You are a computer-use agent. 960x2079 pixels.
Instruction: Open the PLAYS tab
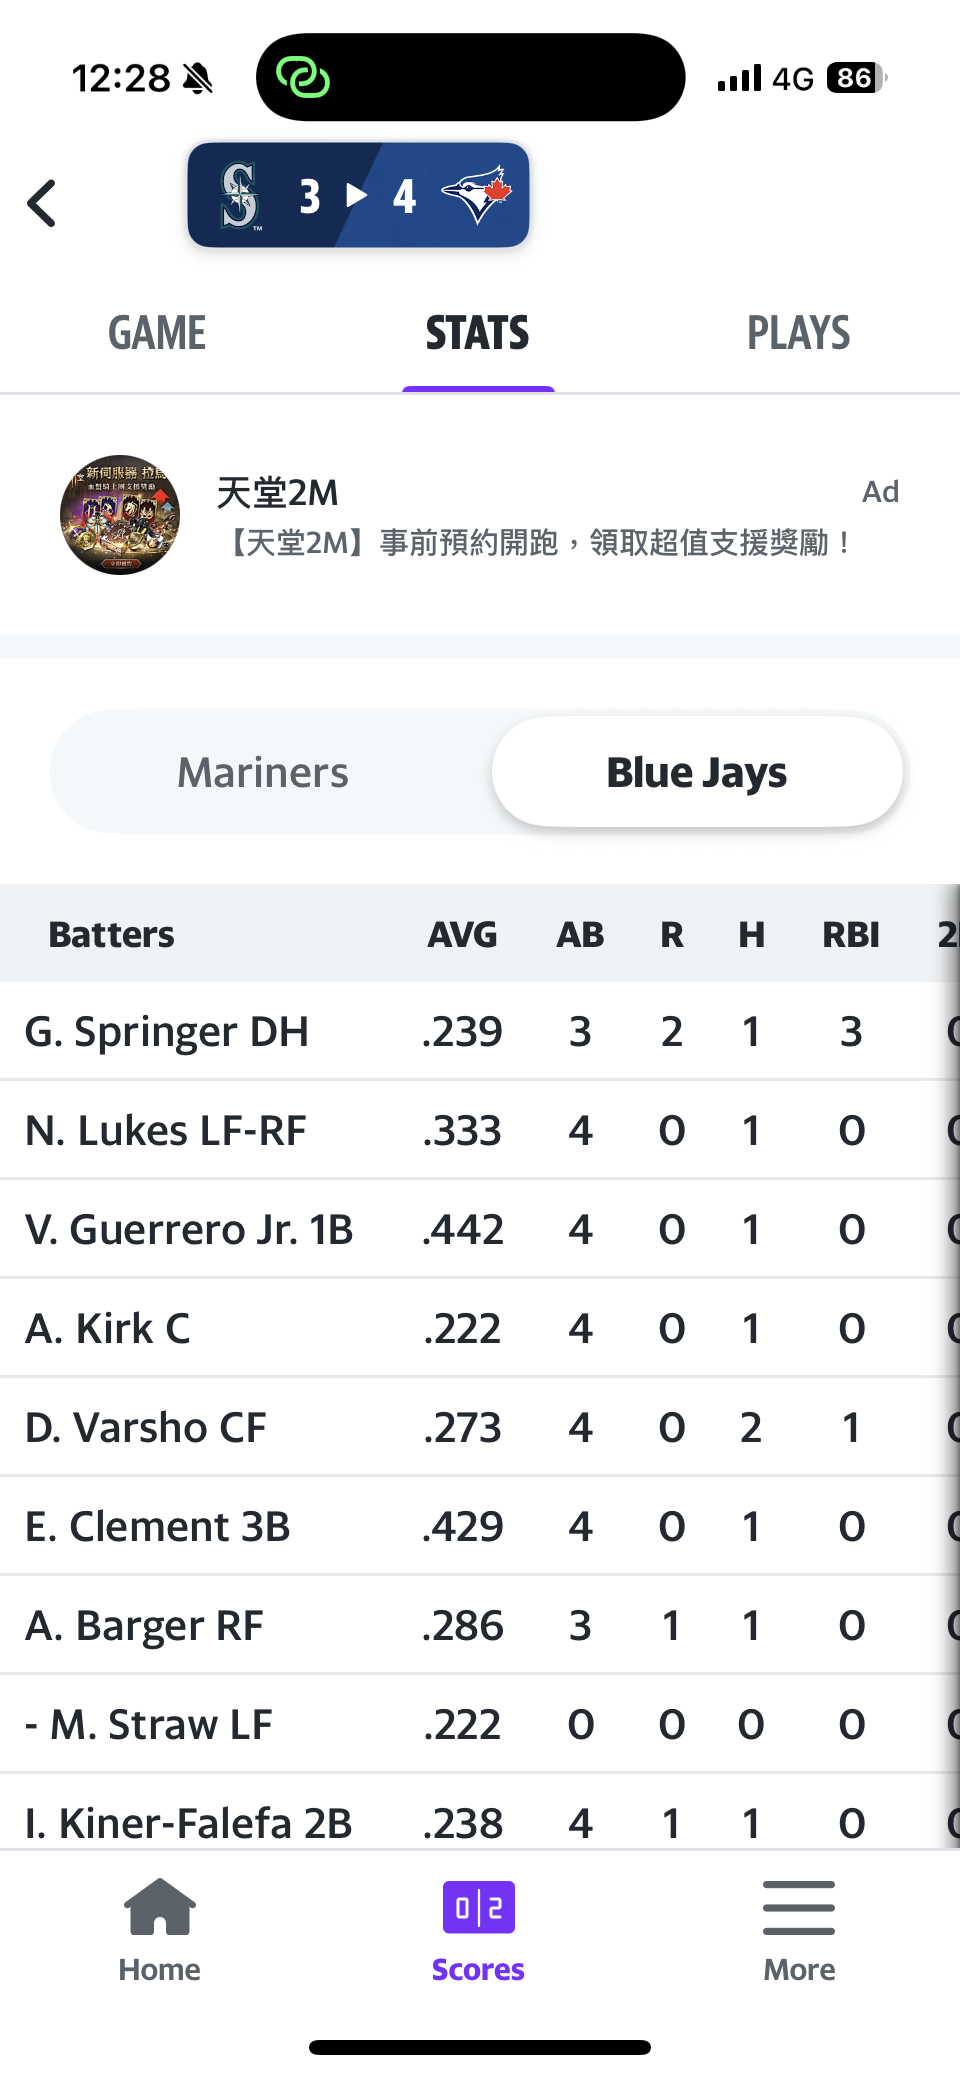(798, 334)
